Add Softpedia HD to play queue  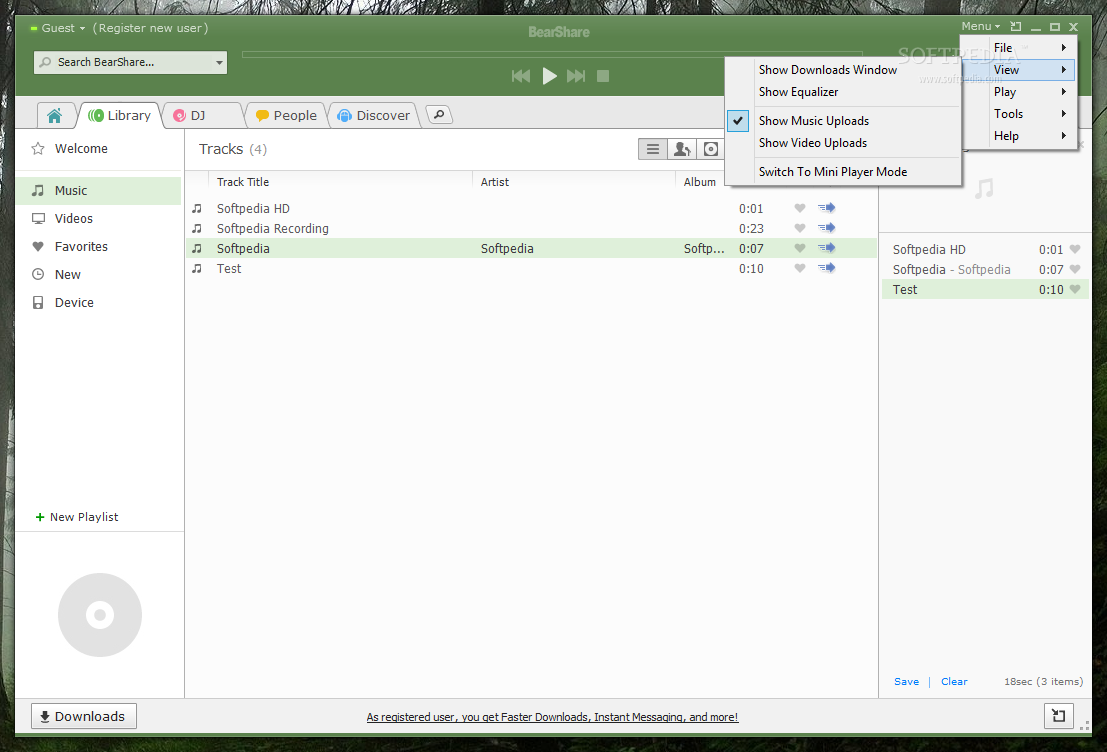[827, 208]
